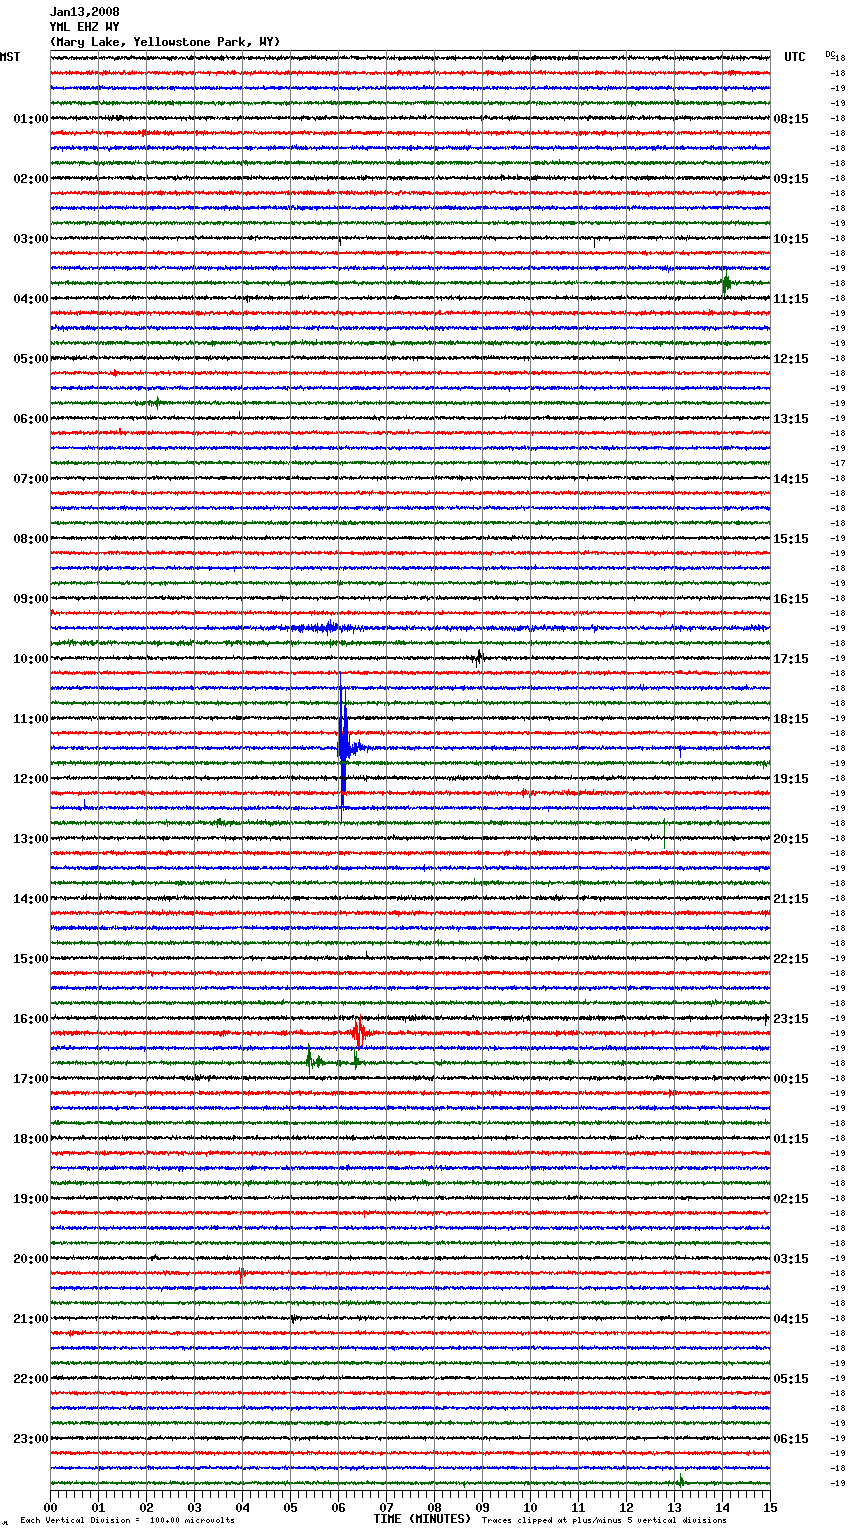Click the 00:15 UTC time label

pyautogui.click(x=791, y=1079)
